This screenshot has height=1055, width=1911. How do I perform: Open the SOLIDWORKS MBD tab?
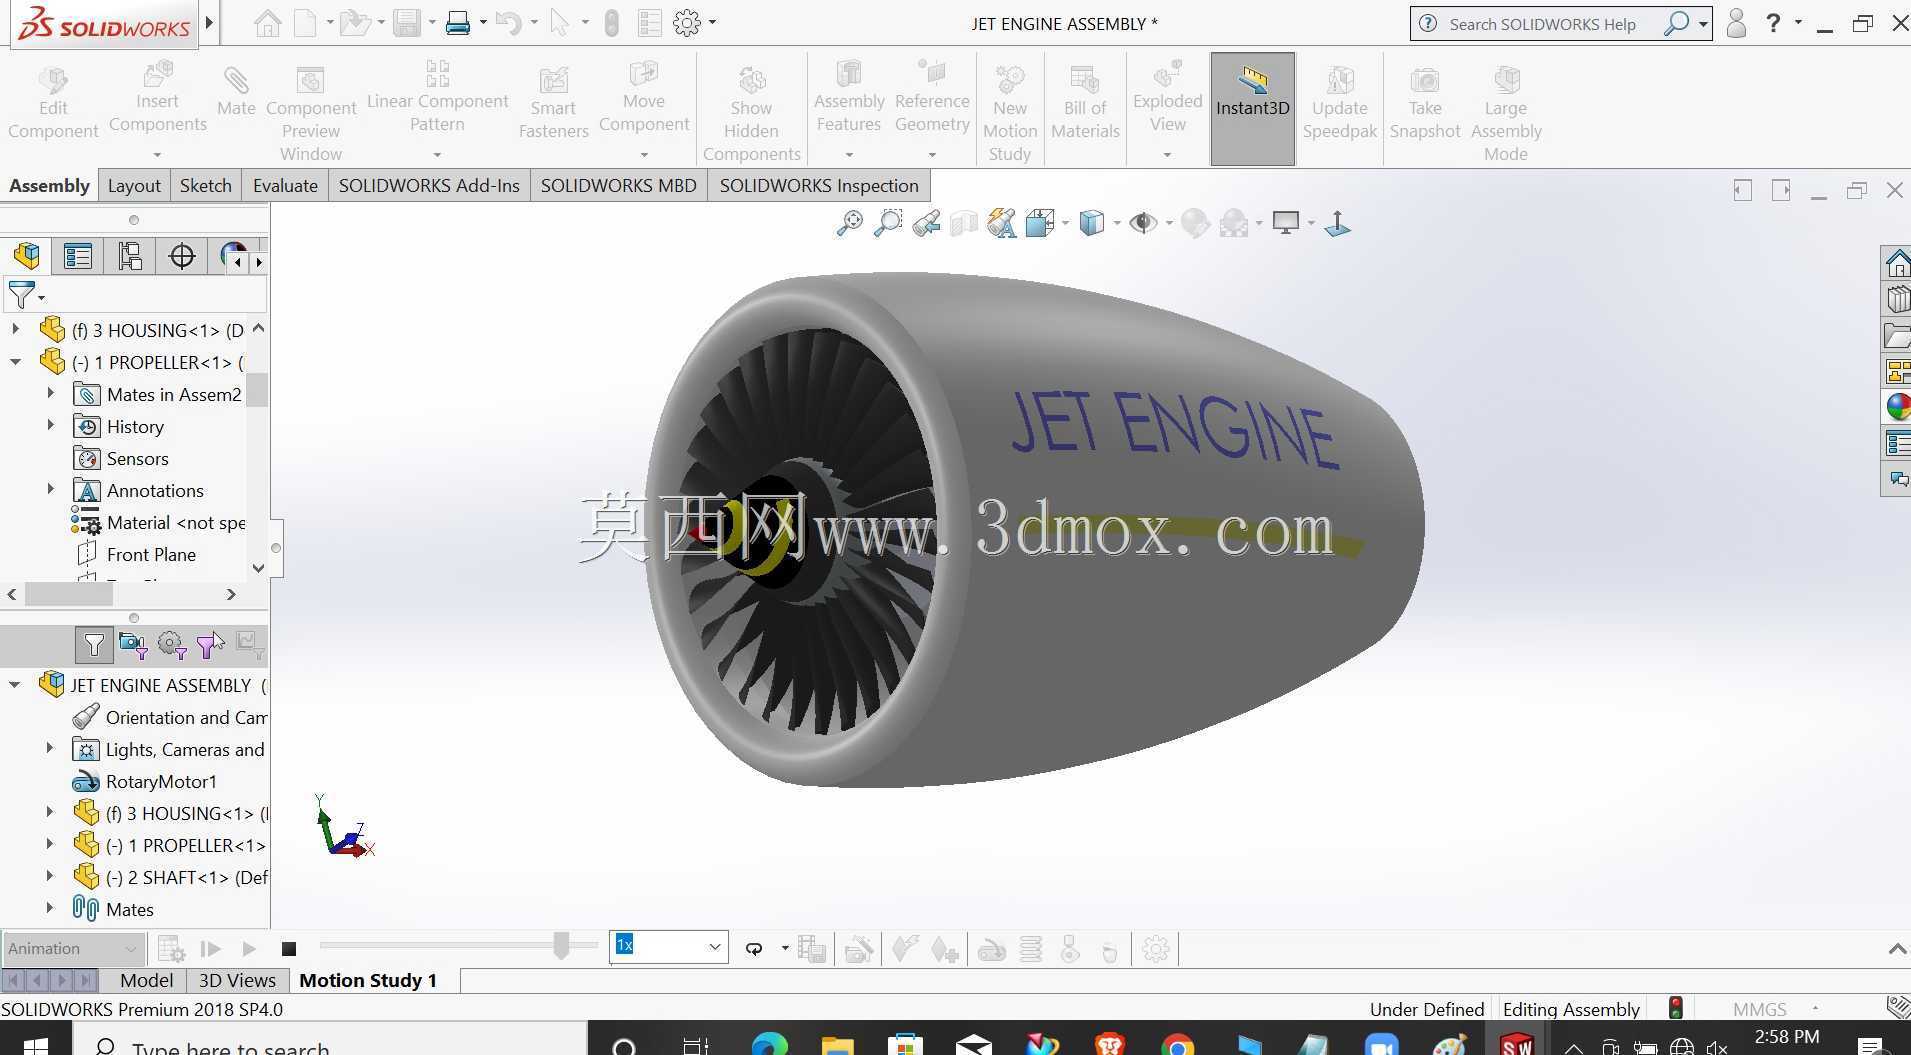click(x=618, y=185)
